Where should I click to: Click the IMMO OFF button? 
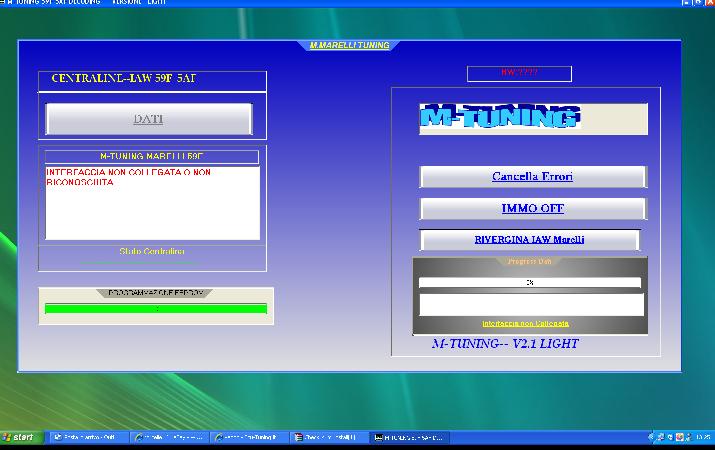533,208
